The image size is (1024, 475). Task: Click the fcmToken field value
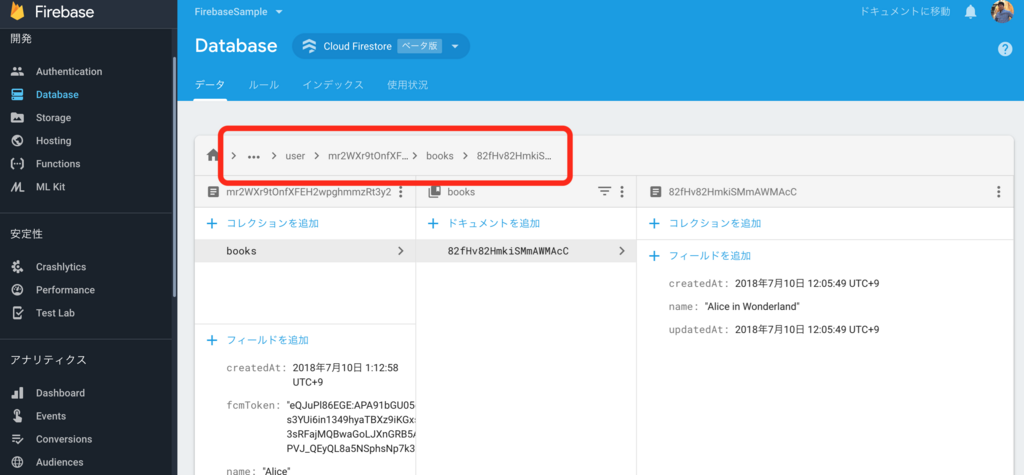point(351,427)
